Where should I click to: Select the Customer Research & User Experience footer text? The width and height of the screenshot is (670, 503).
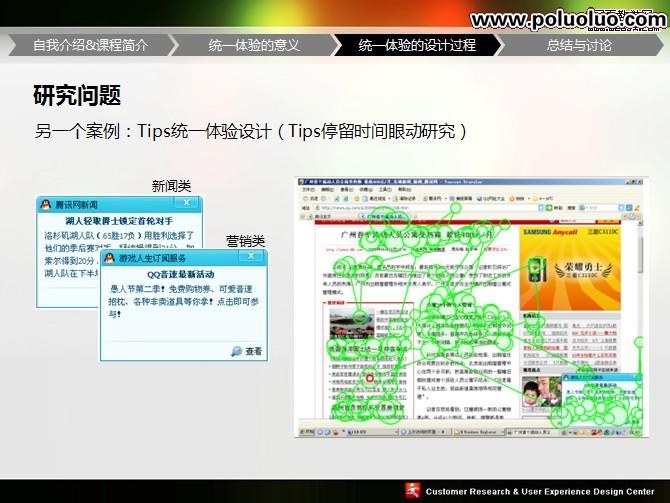pyautogui.click(x=540, y=491)
